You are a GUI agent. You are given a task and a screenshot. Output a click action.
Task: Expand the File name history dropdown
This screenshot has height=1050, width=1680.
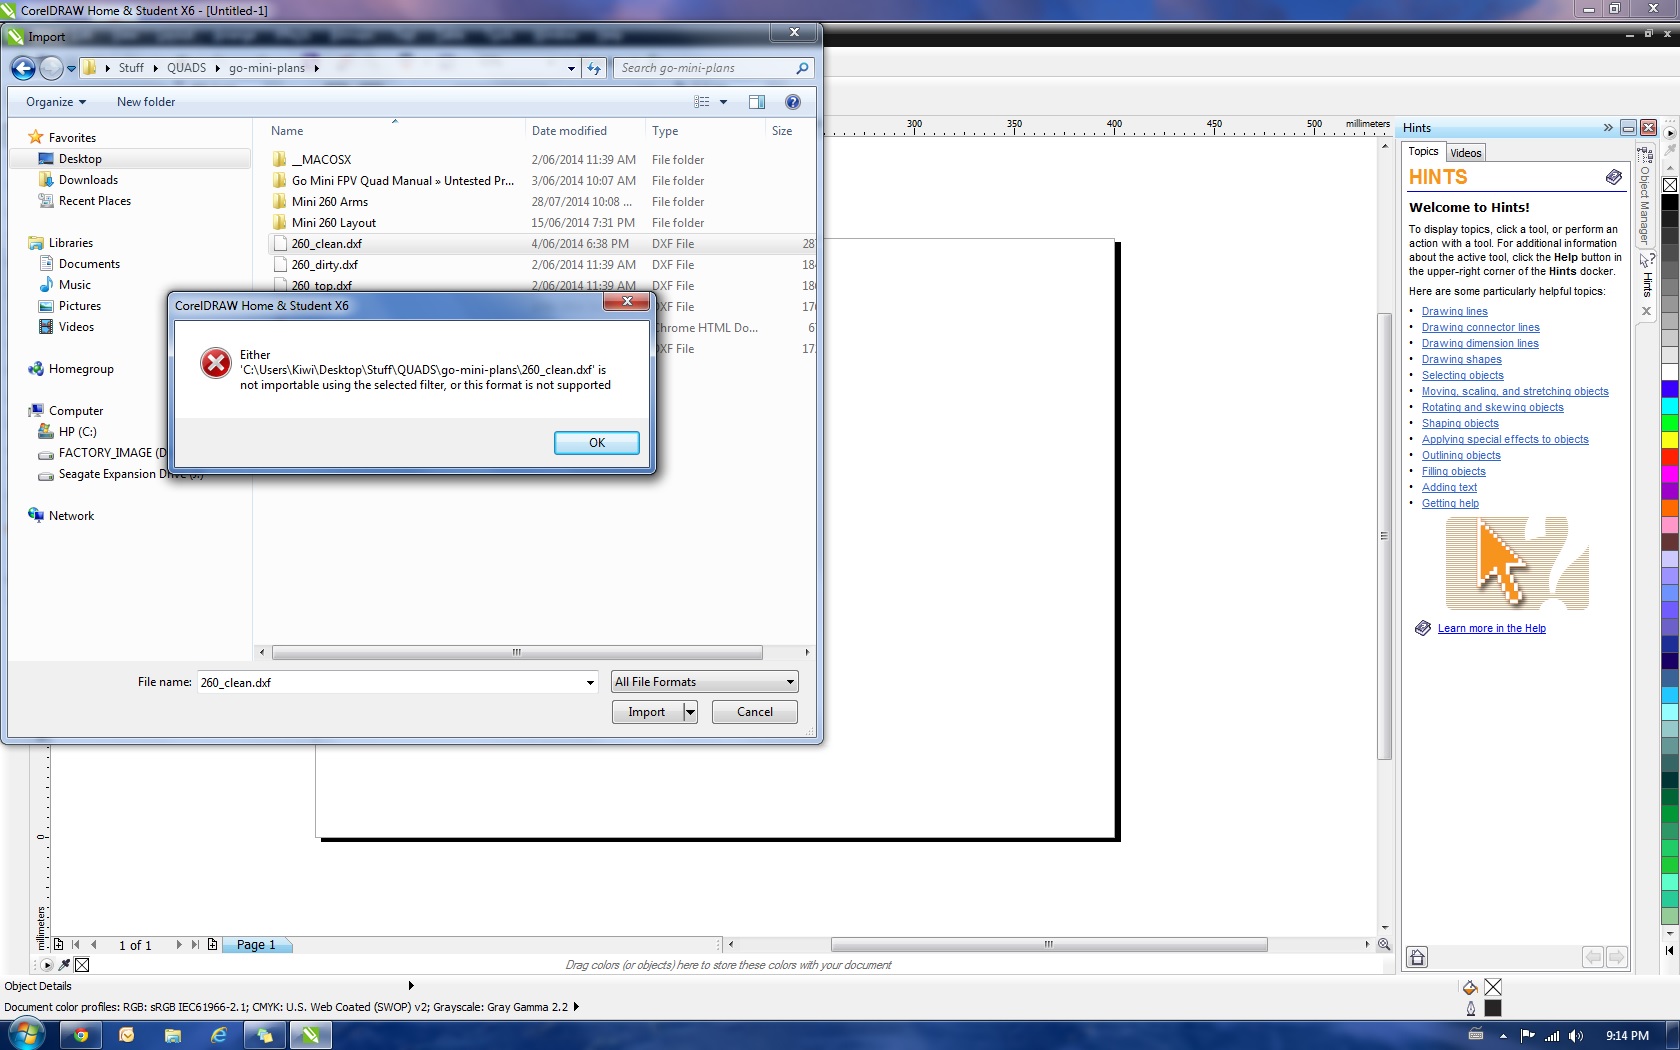pos(590,683)
